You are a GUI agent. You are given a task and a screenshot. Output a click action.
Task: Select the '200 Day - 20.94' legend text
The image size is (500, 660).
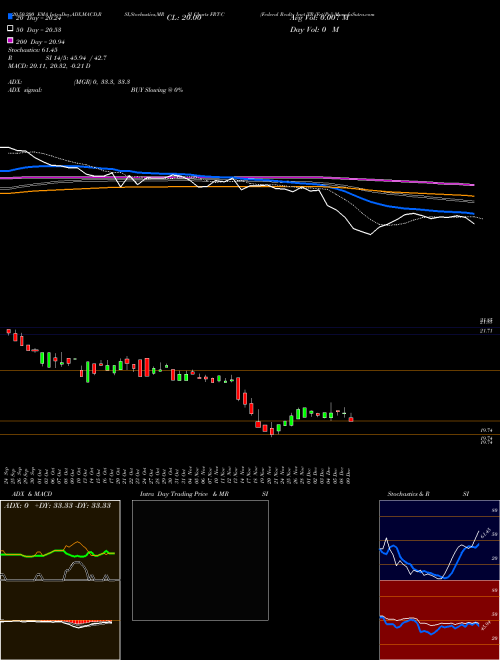pos(40,42)
